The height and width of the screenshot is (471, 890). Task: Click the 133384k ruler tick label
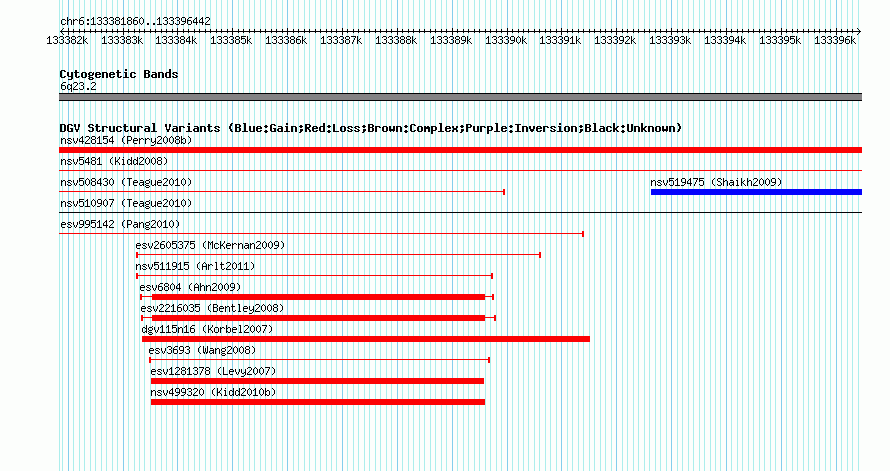[176, 40]
